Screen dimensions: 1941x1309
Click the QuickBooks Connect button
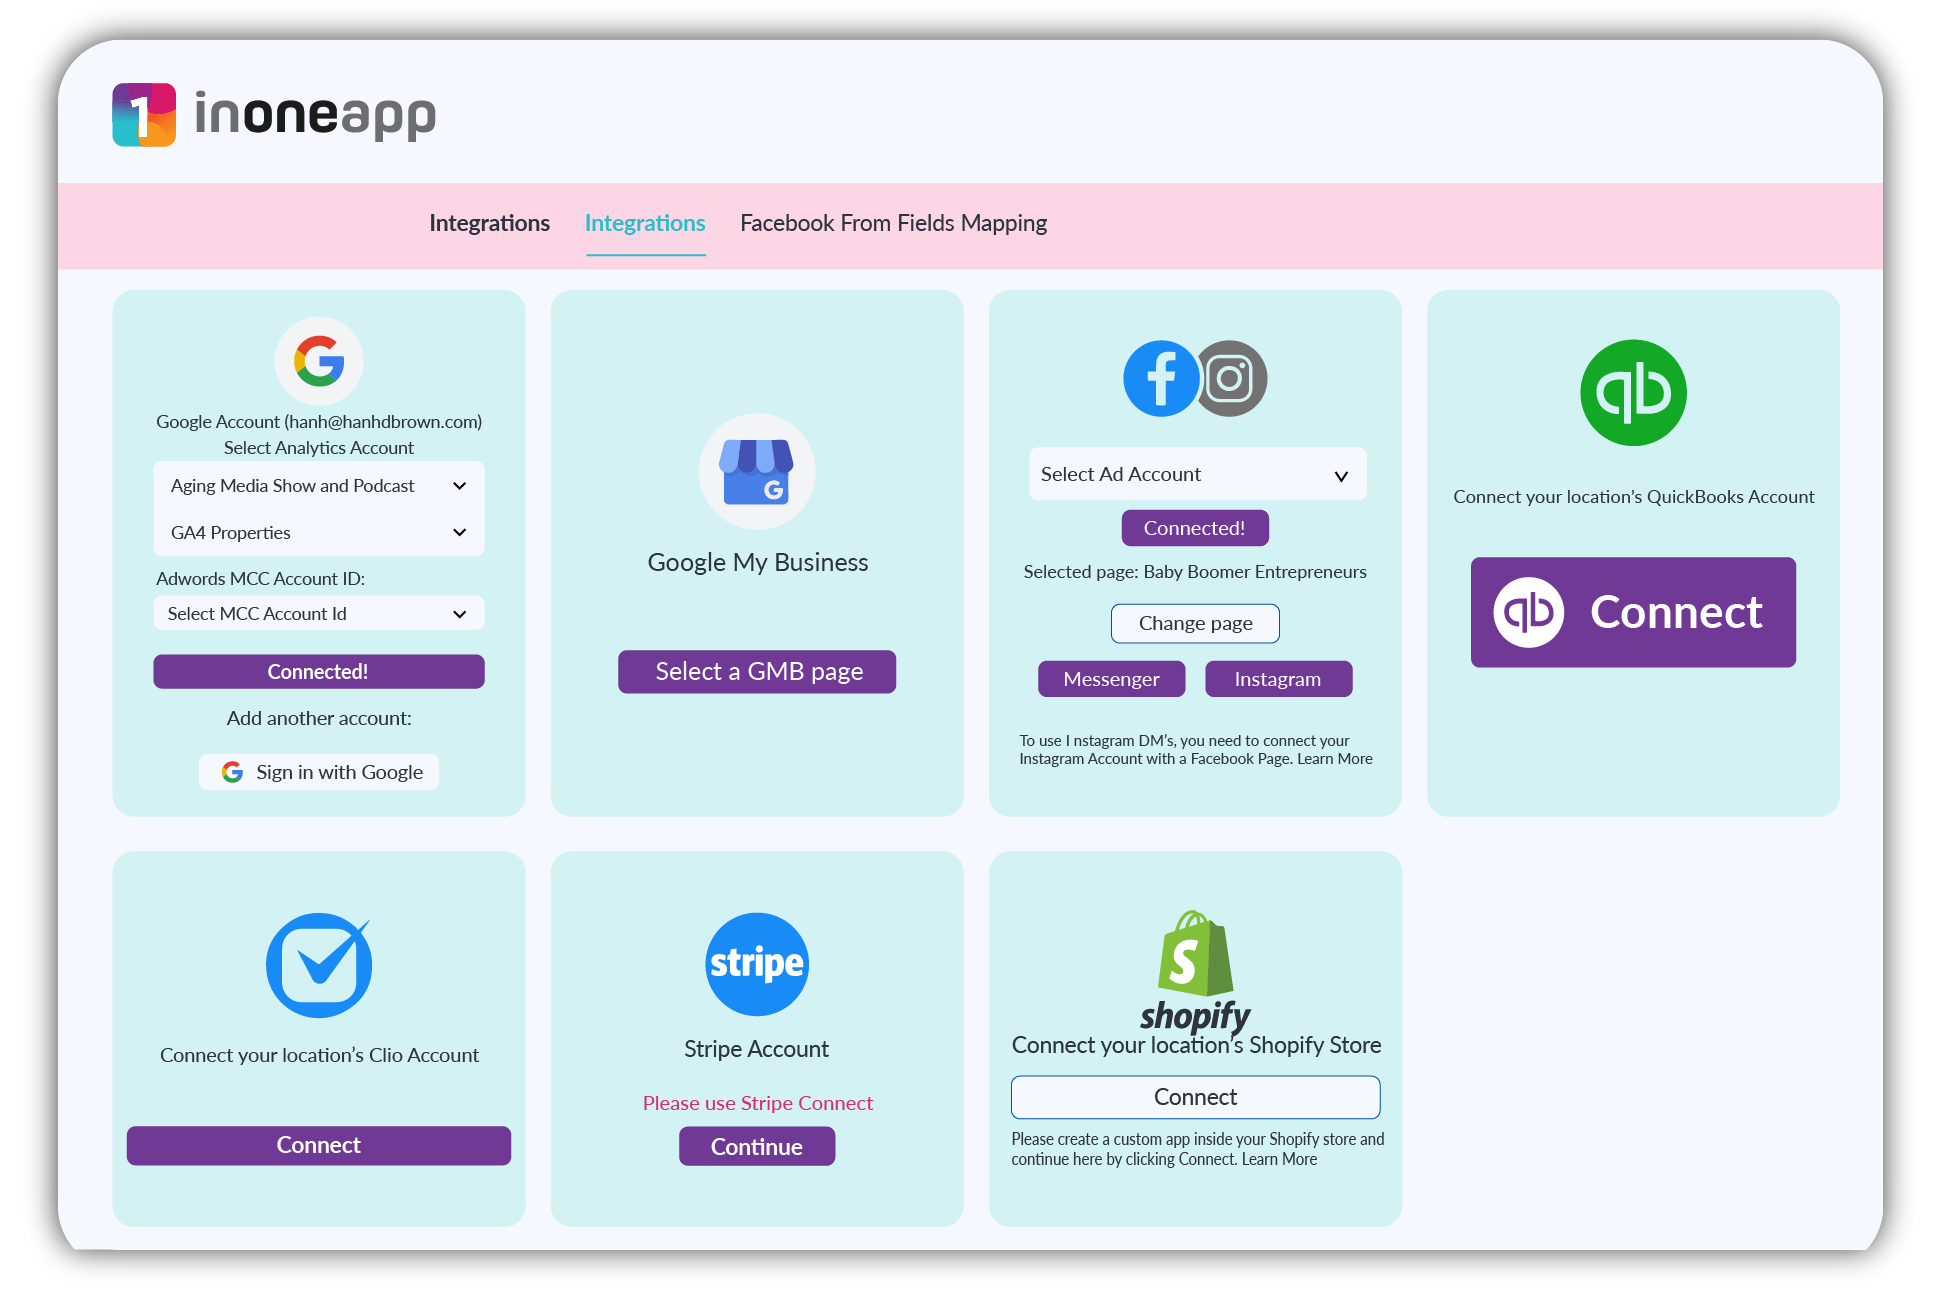point(1633,612)
